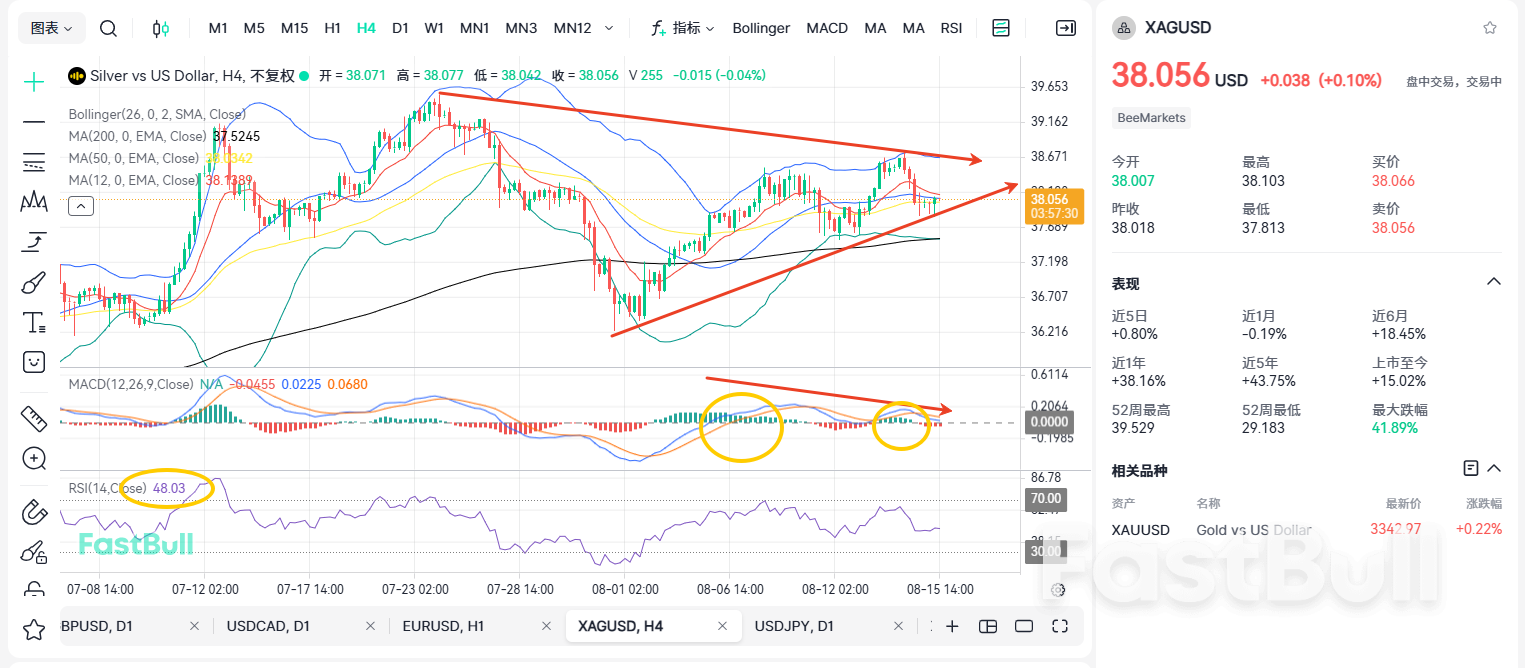This screenshot has width=1525, height=668.
Task: Mark XAGUSD as favorite with star
Action: point(1490,27)
